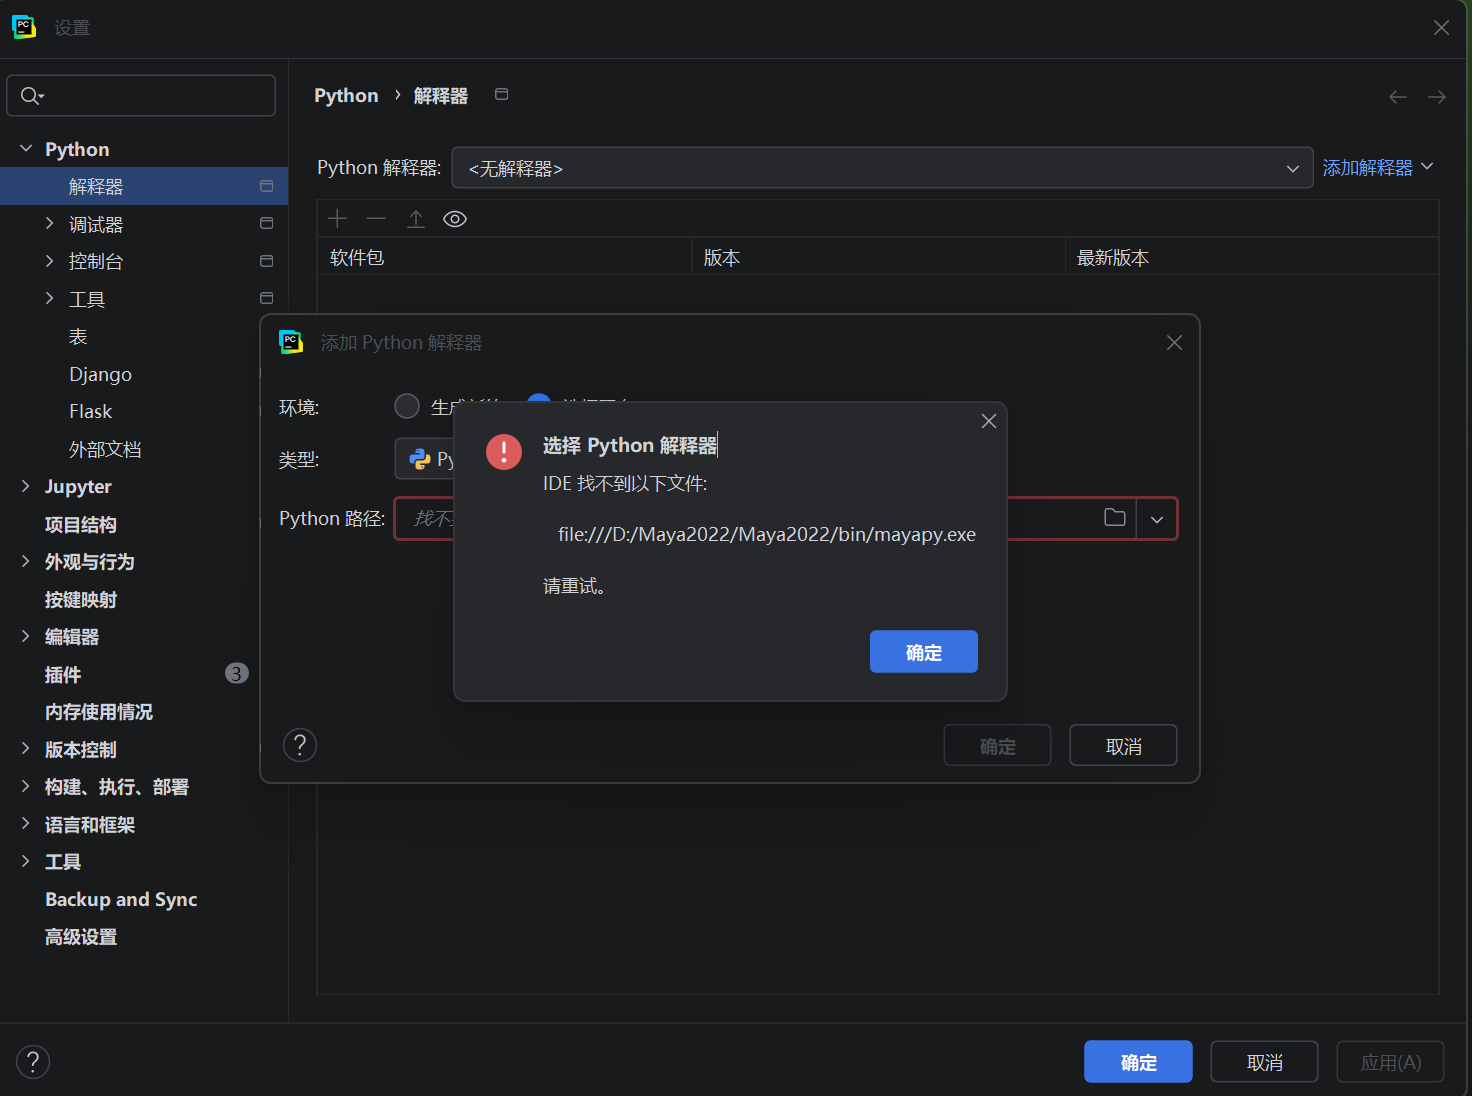This screenshot has height=1096, width=1472.
Task: Close the 设置 window
Action: point(1441,28)
